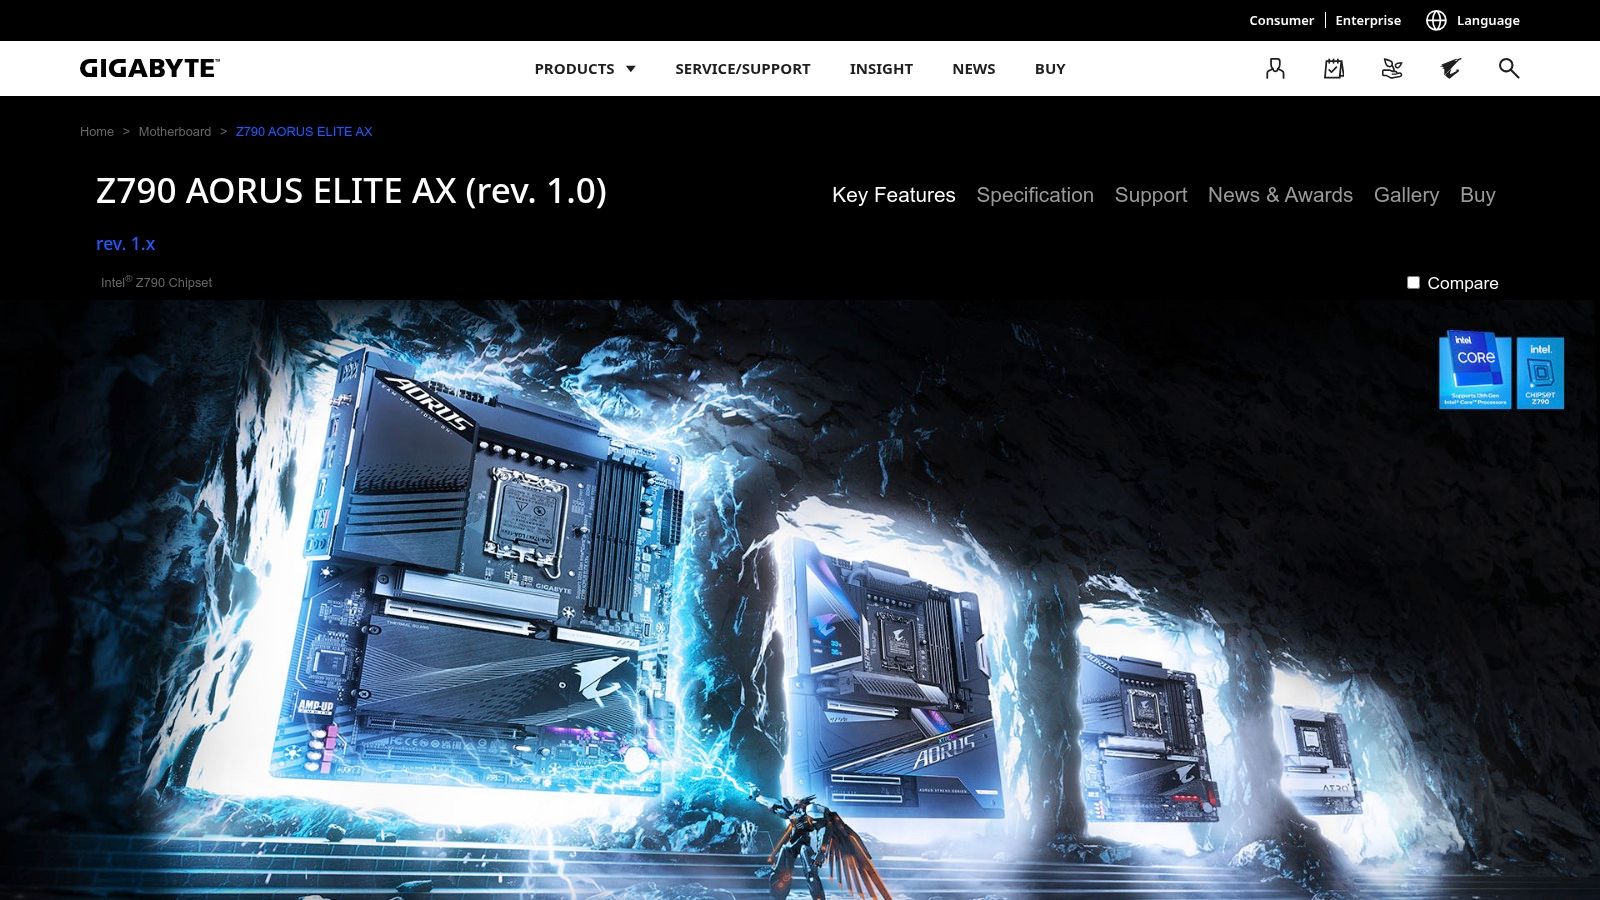Open the Language selector text
The width and height of the screenshot is (1600, 900).
pyautogui.click(x=1488, y=20)
